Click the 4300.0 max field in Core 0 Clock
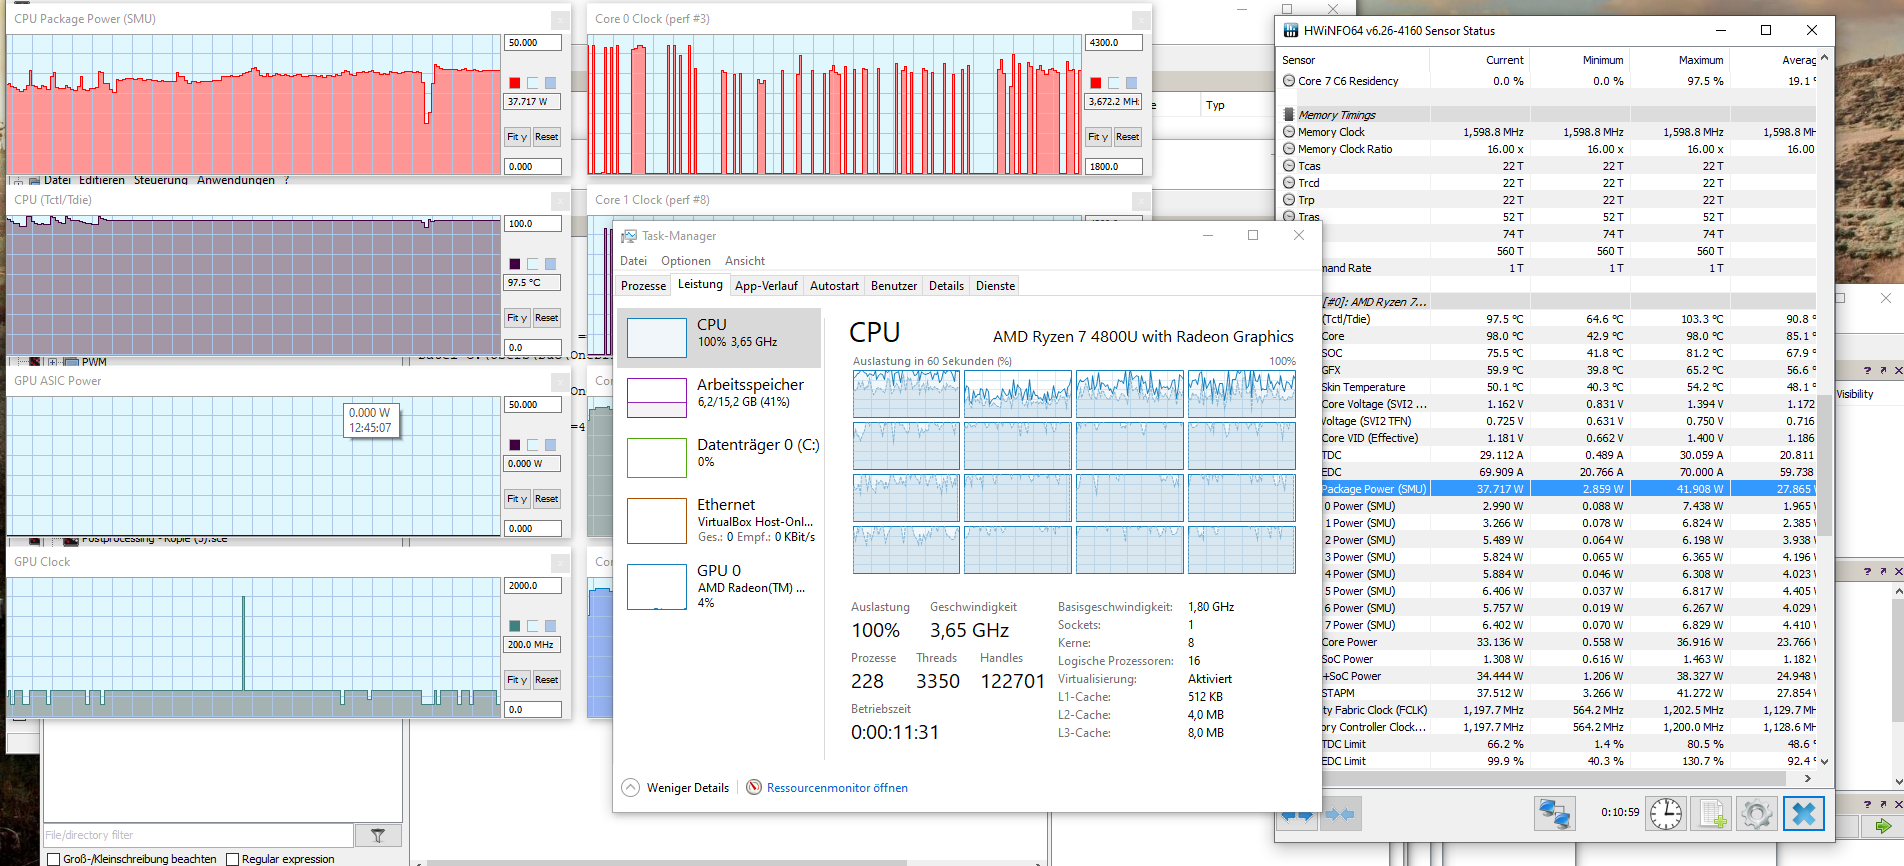 point(1114,43)
